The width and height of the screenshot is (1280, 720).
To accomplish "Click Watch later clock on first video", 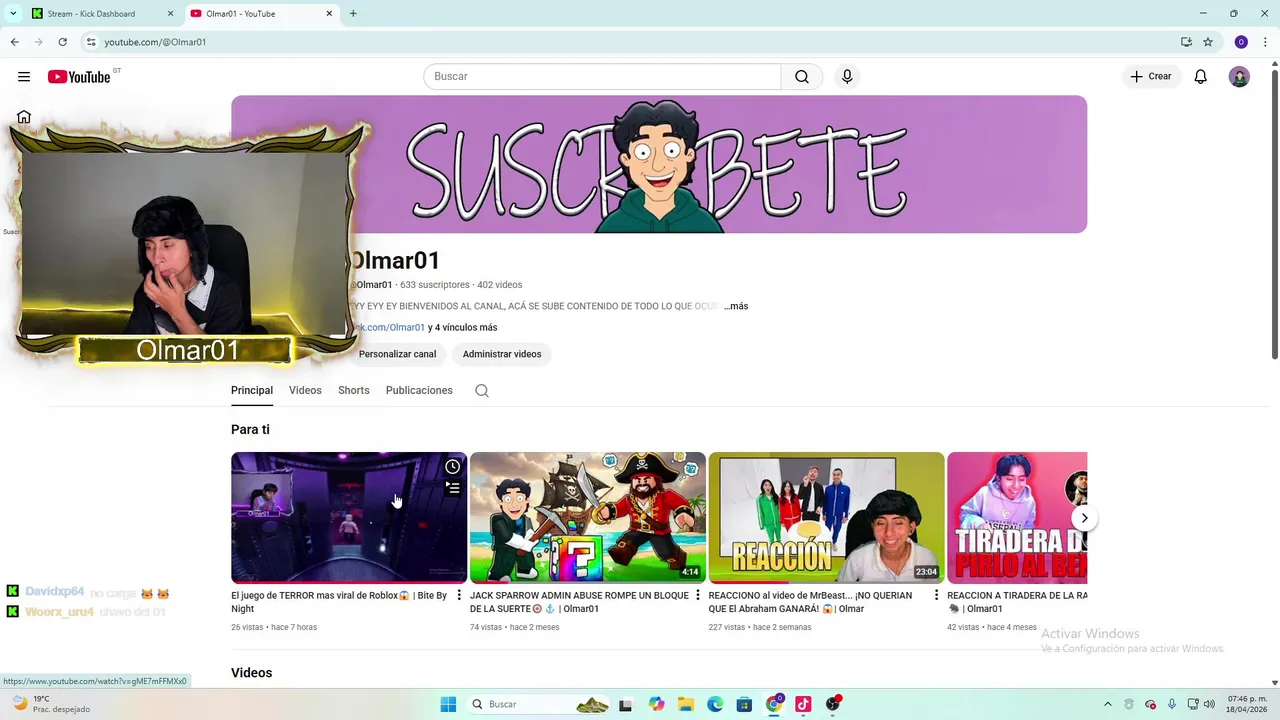I will coord(453,467).
